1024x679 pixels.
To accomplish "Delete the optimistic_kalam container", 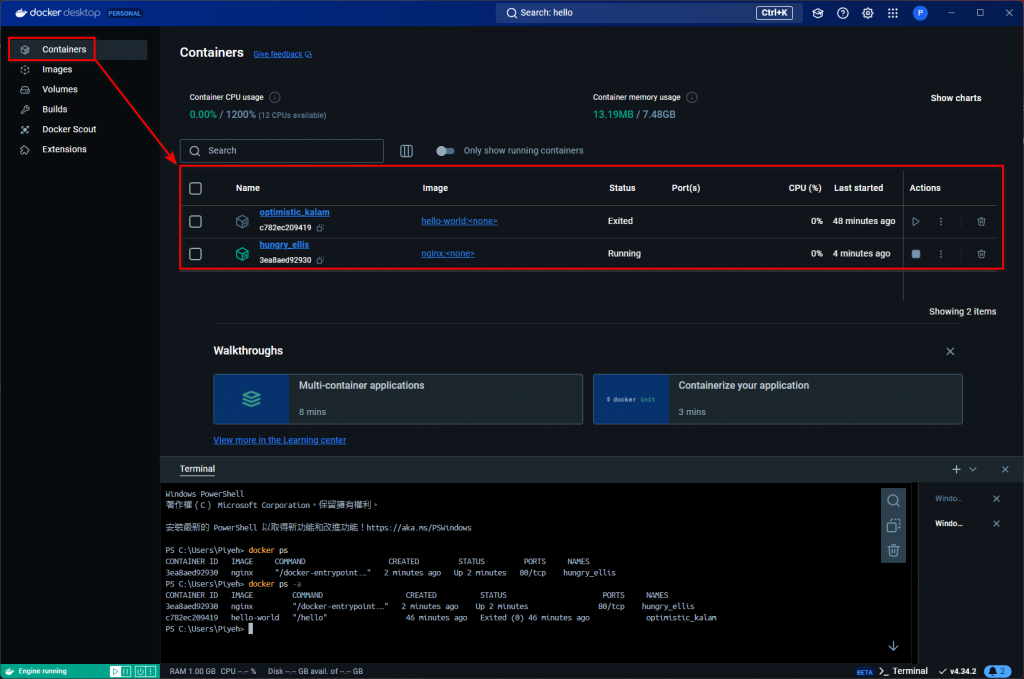I will pos(981,221).
